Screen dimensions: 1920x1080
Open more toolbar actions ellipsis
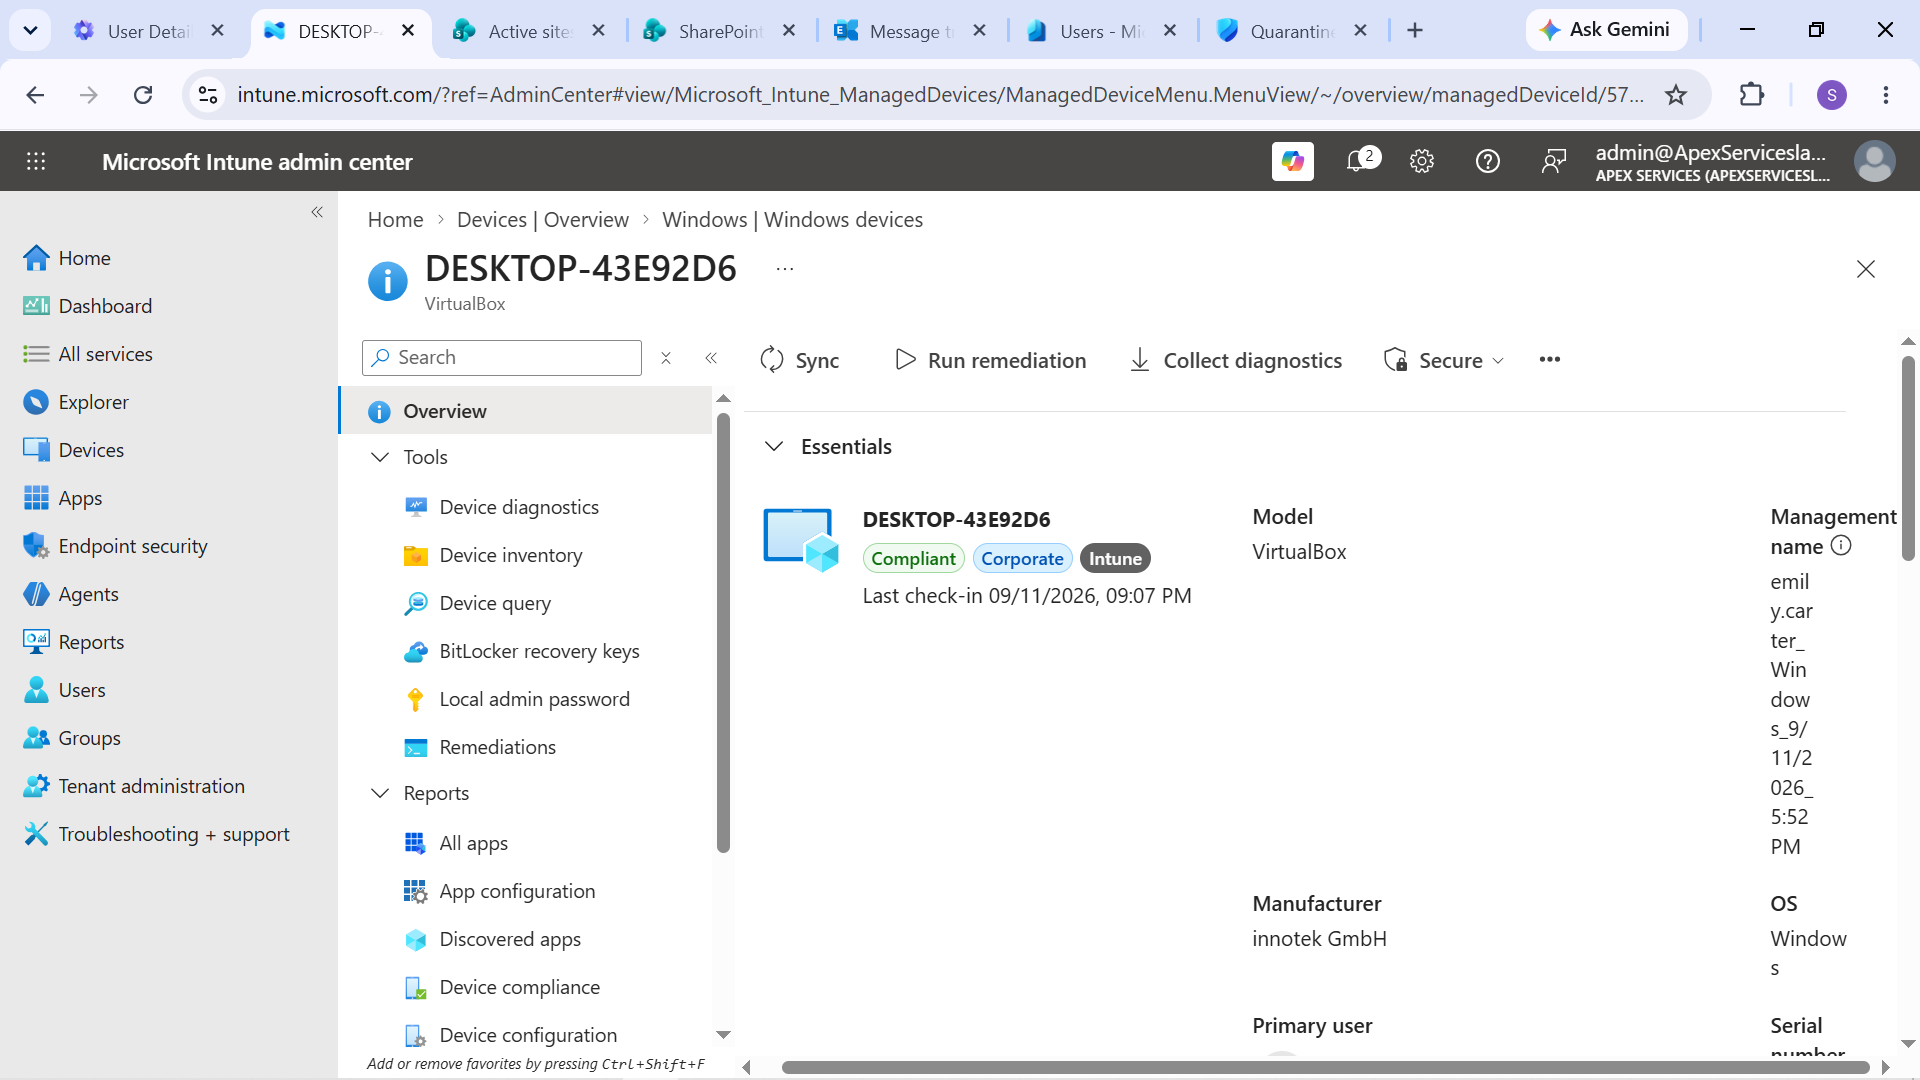(1550, 359)
